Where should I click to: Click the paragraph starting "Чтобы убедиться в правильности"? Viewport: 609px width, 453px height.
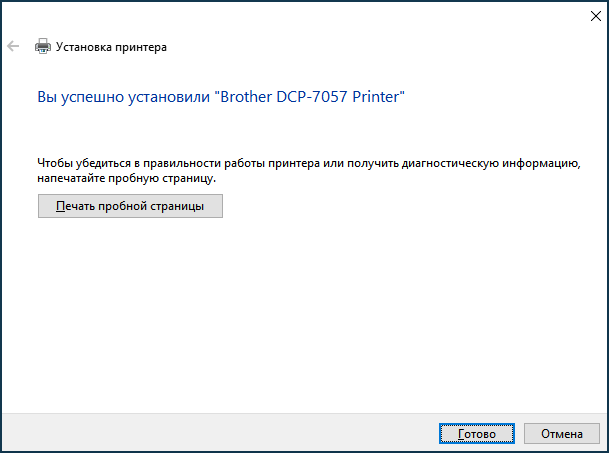tap(309, 170)
